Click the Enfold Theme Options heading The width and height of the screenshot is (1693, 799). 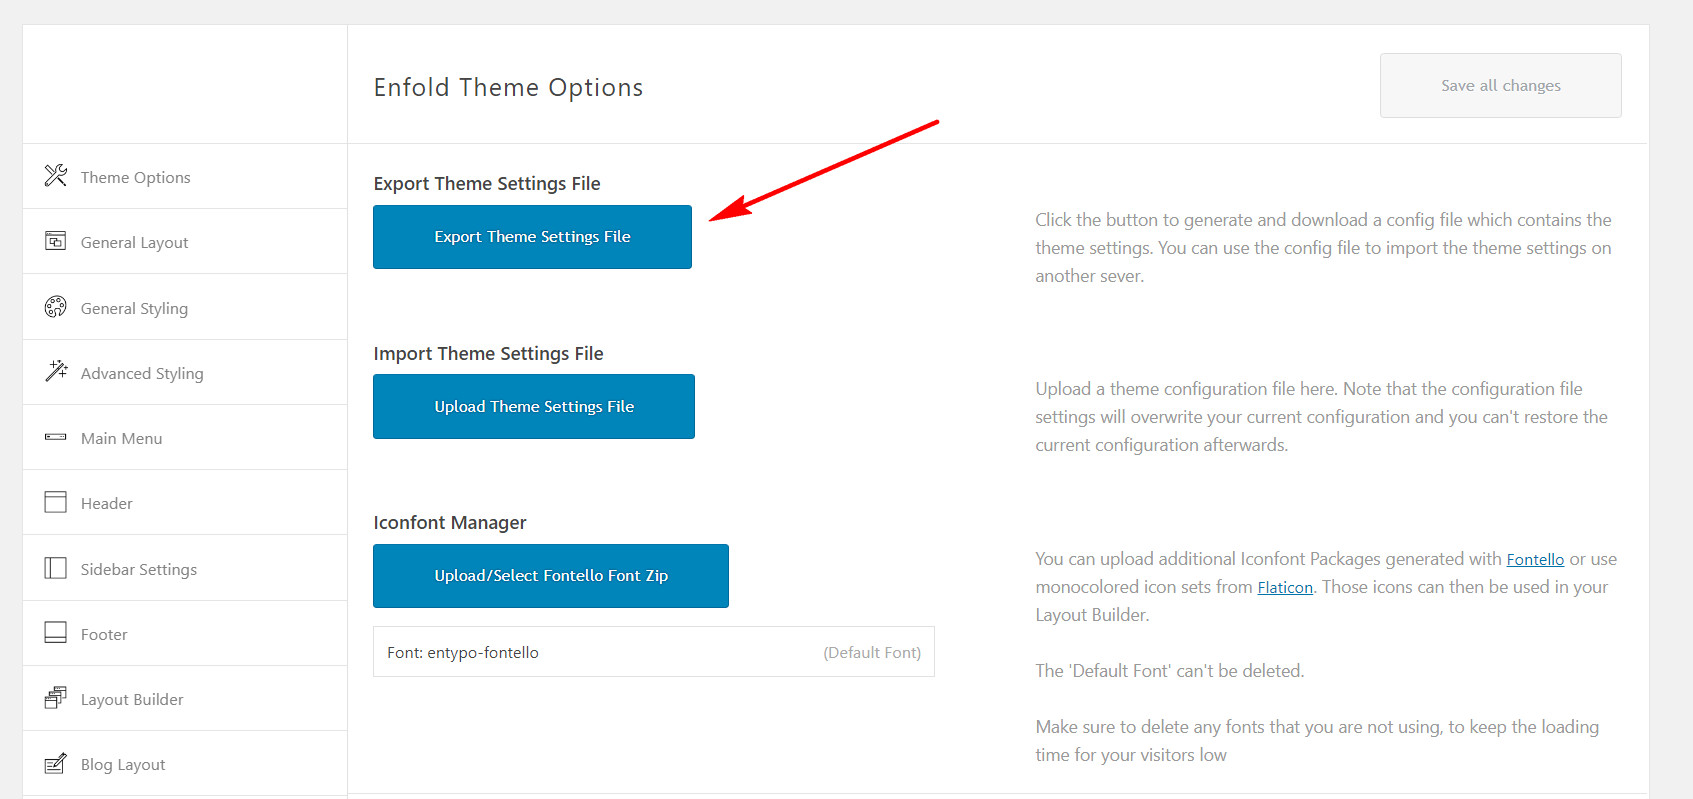[x=508, y=88]
